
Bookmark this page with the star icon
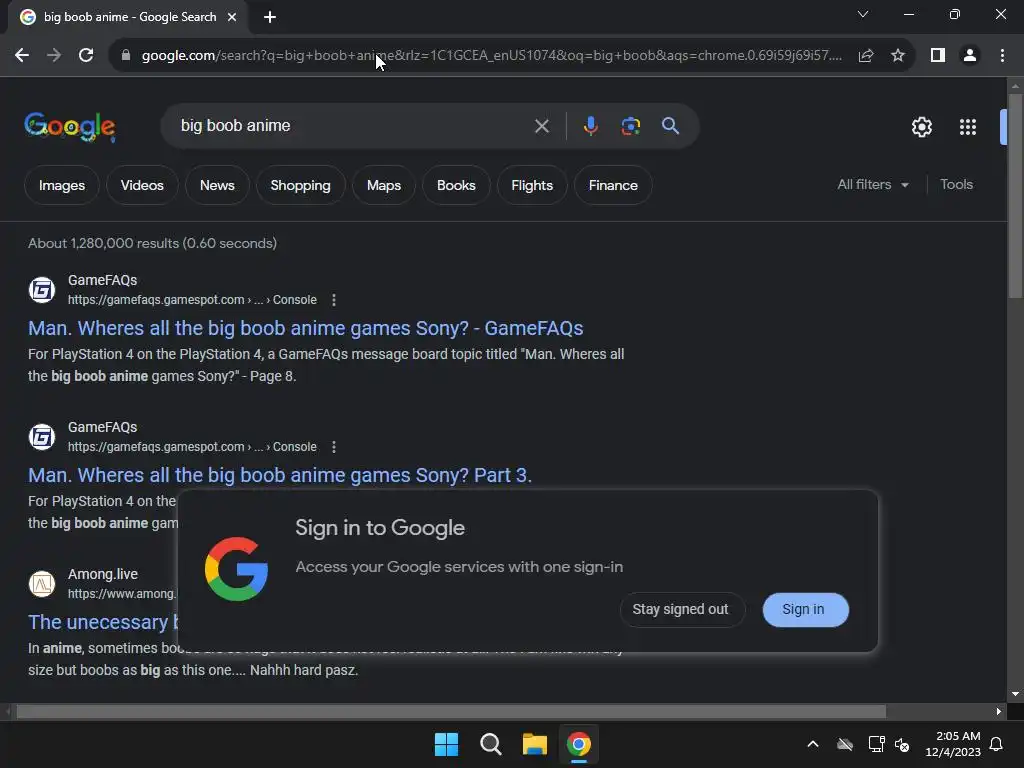(898, 56)
